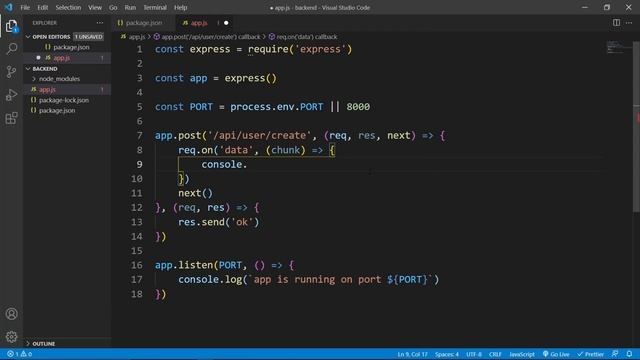The image size is (640, 360).
Task: Open notifications bell in status bar
Action: [629, 354]
